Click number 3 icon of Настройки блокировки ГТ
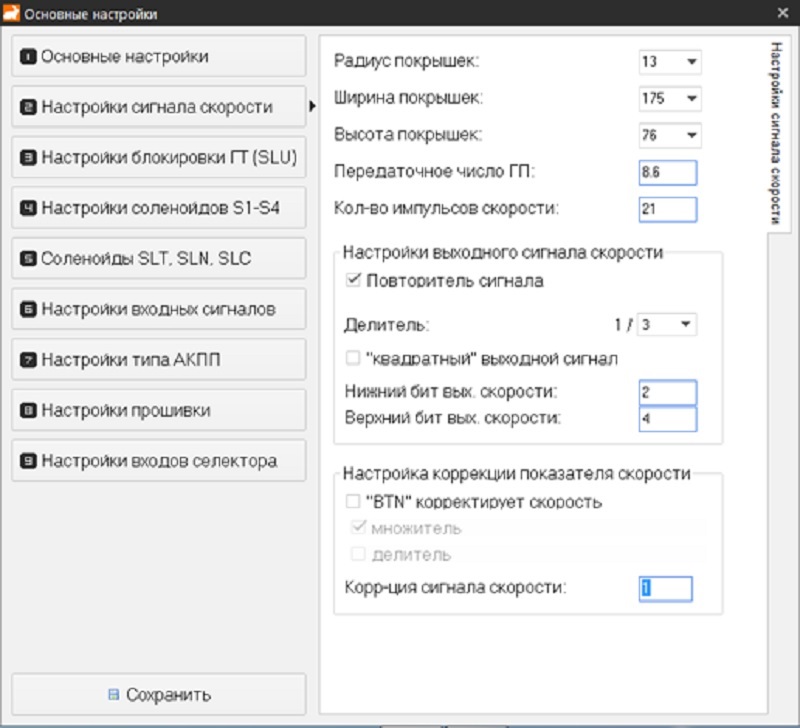 point(28,158)
